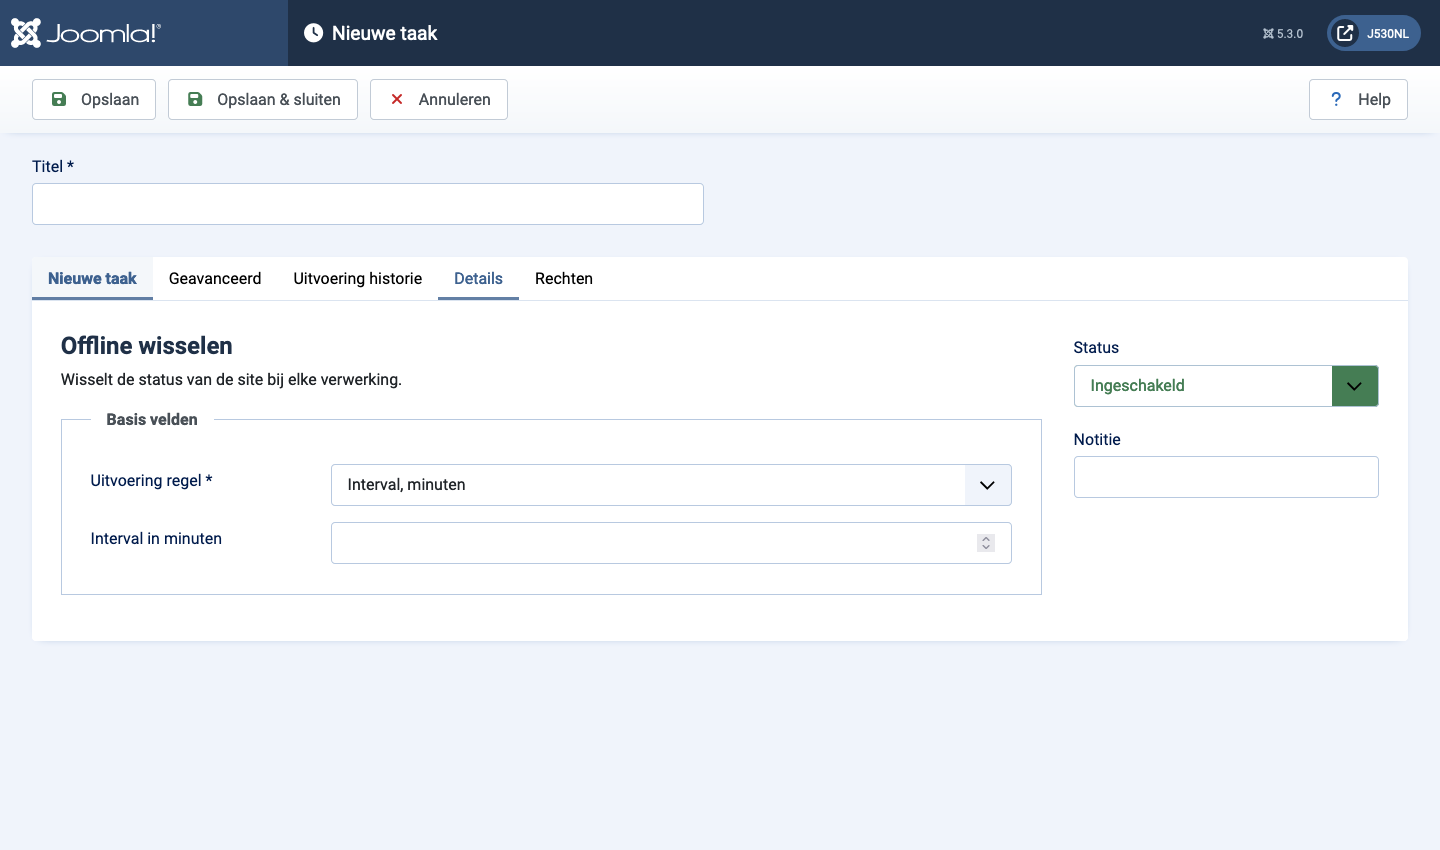Screen dimensions: 1440x850
Task: Click the Interval in minuten label
Action: (156, 539)
